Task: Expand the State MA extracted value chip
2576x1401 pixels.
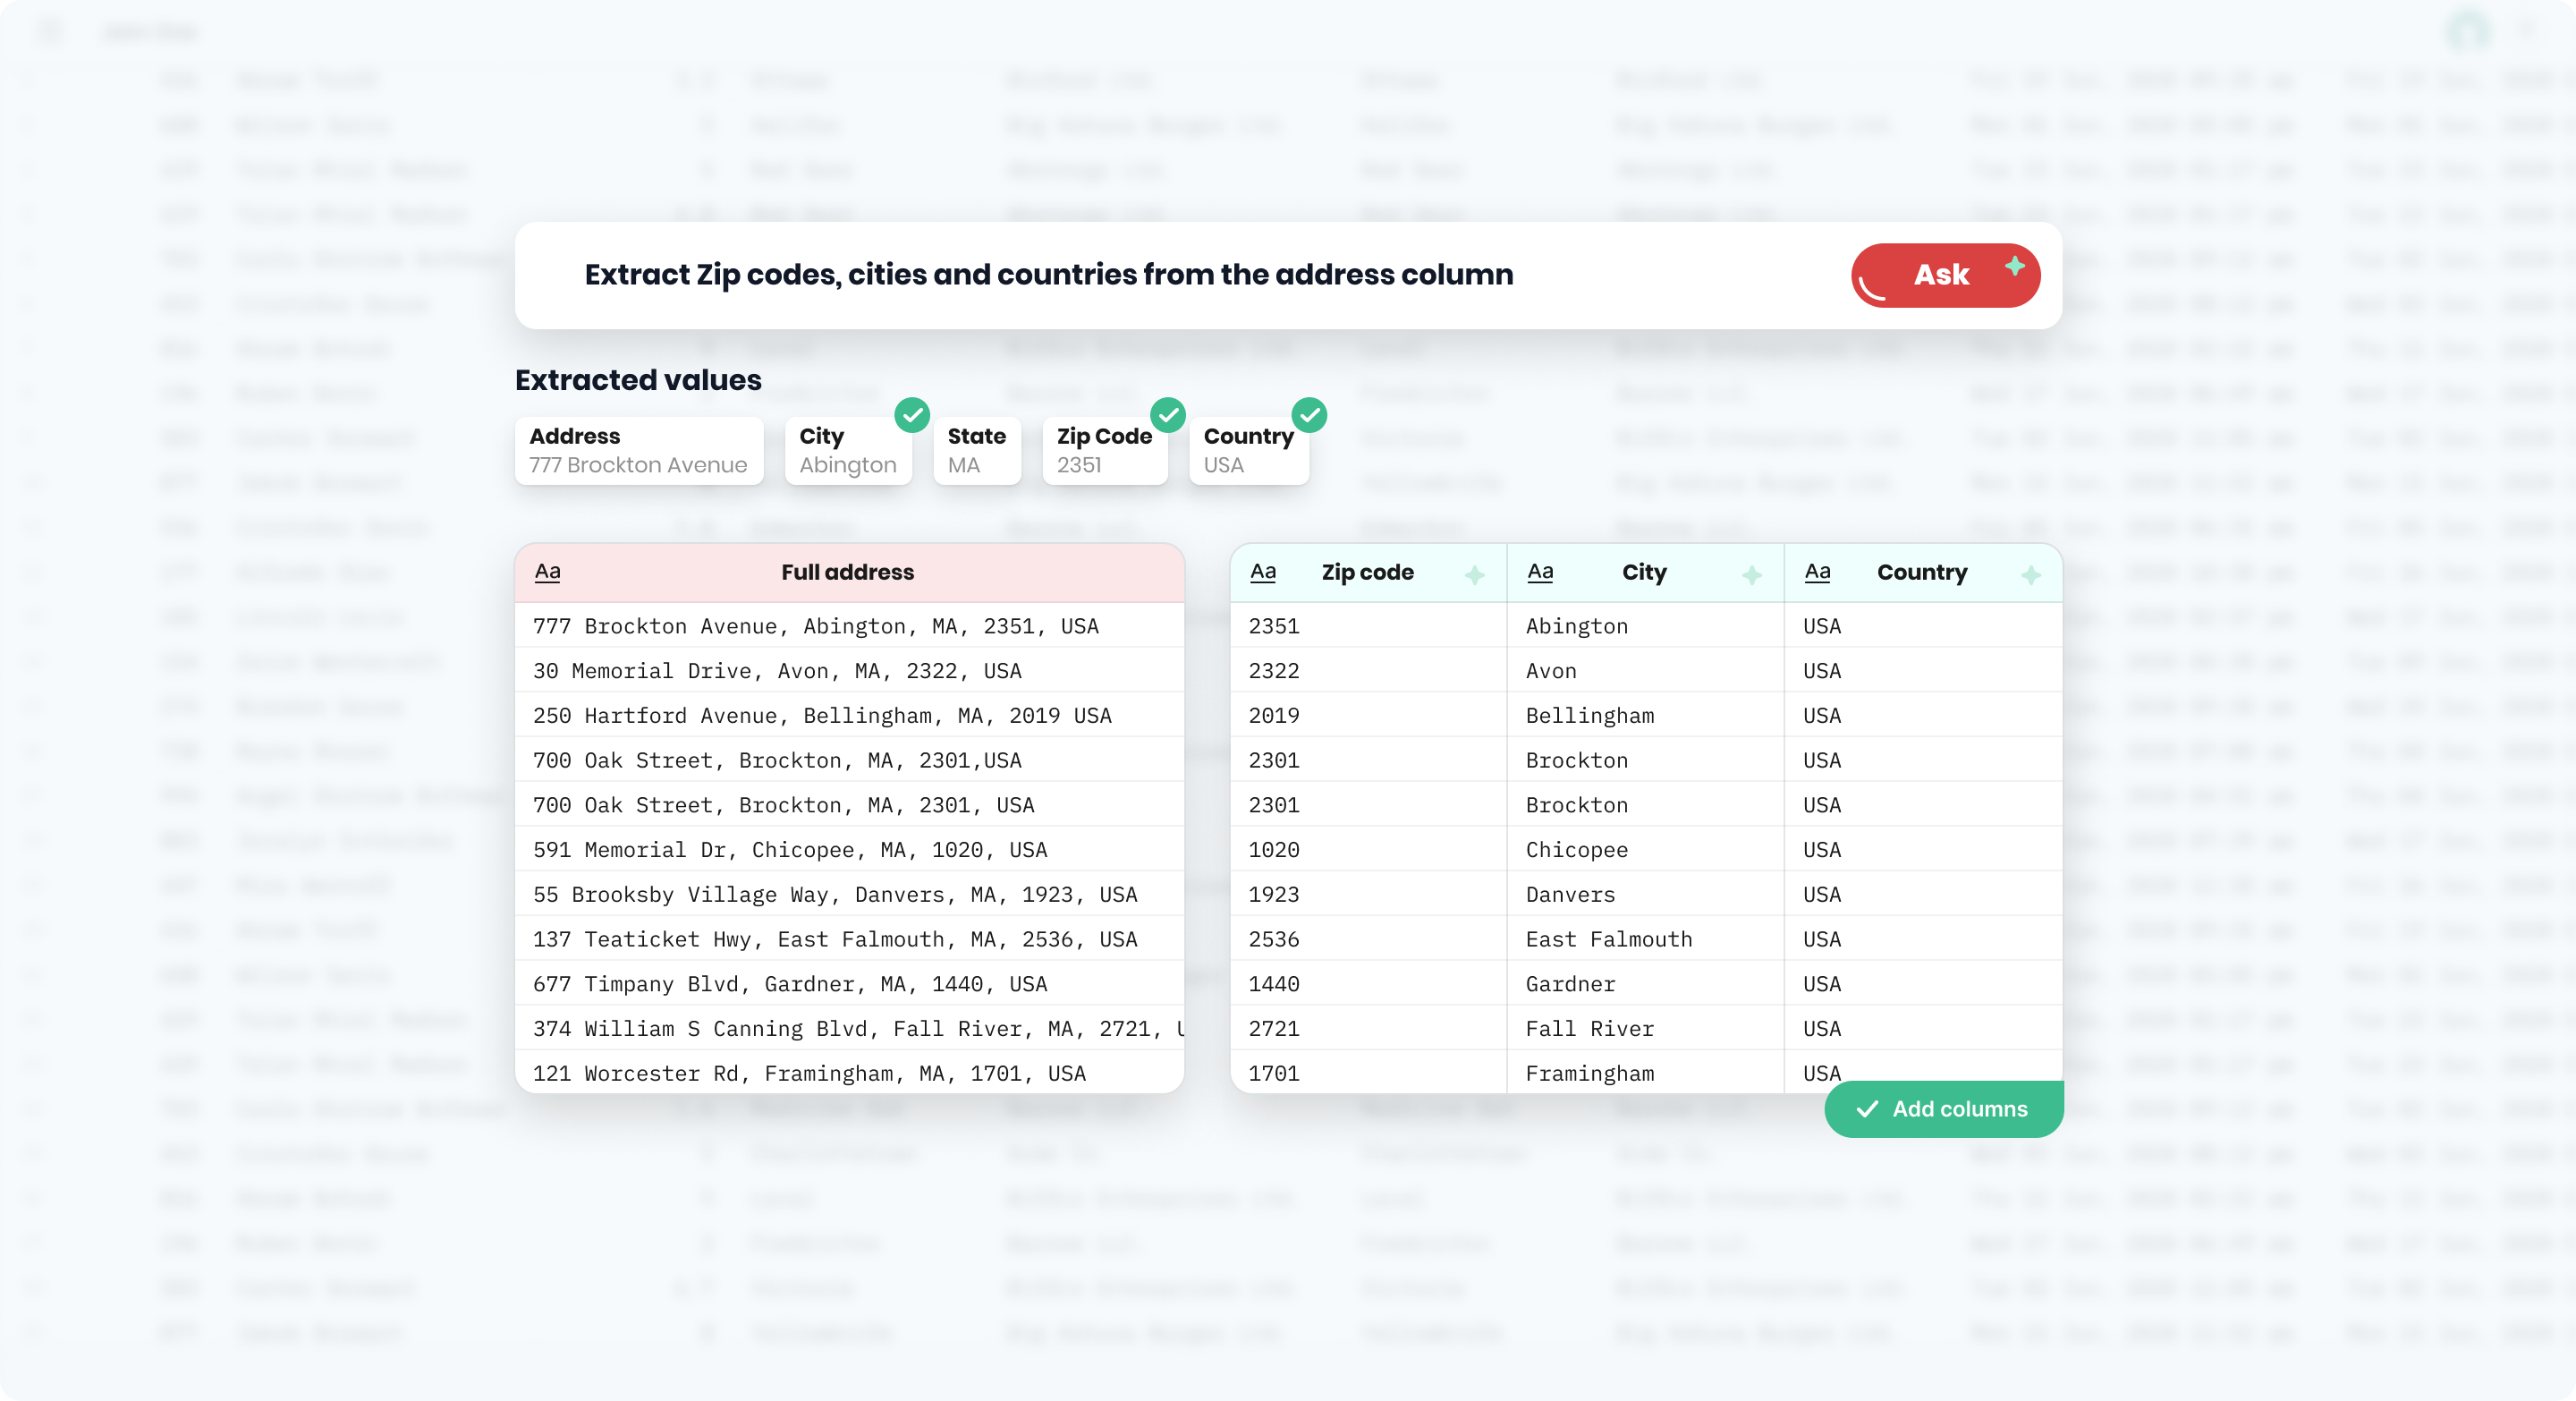Action: 977,450
